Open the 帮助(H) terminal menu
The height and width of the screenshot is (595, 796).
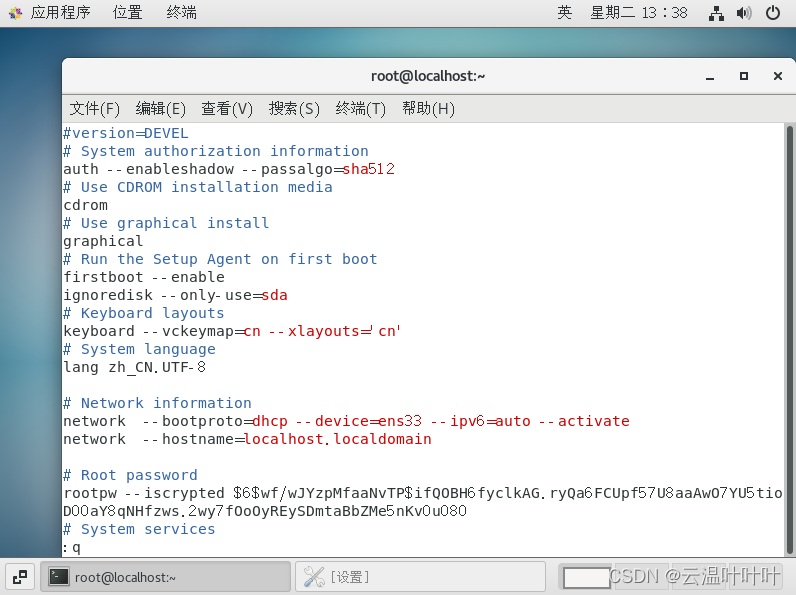(428, 109)
